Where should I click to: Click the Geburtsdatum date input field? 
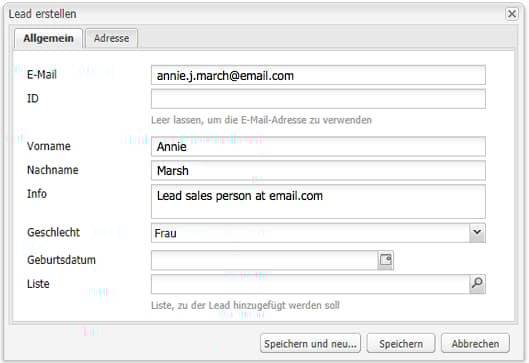[x=264, y=260]
